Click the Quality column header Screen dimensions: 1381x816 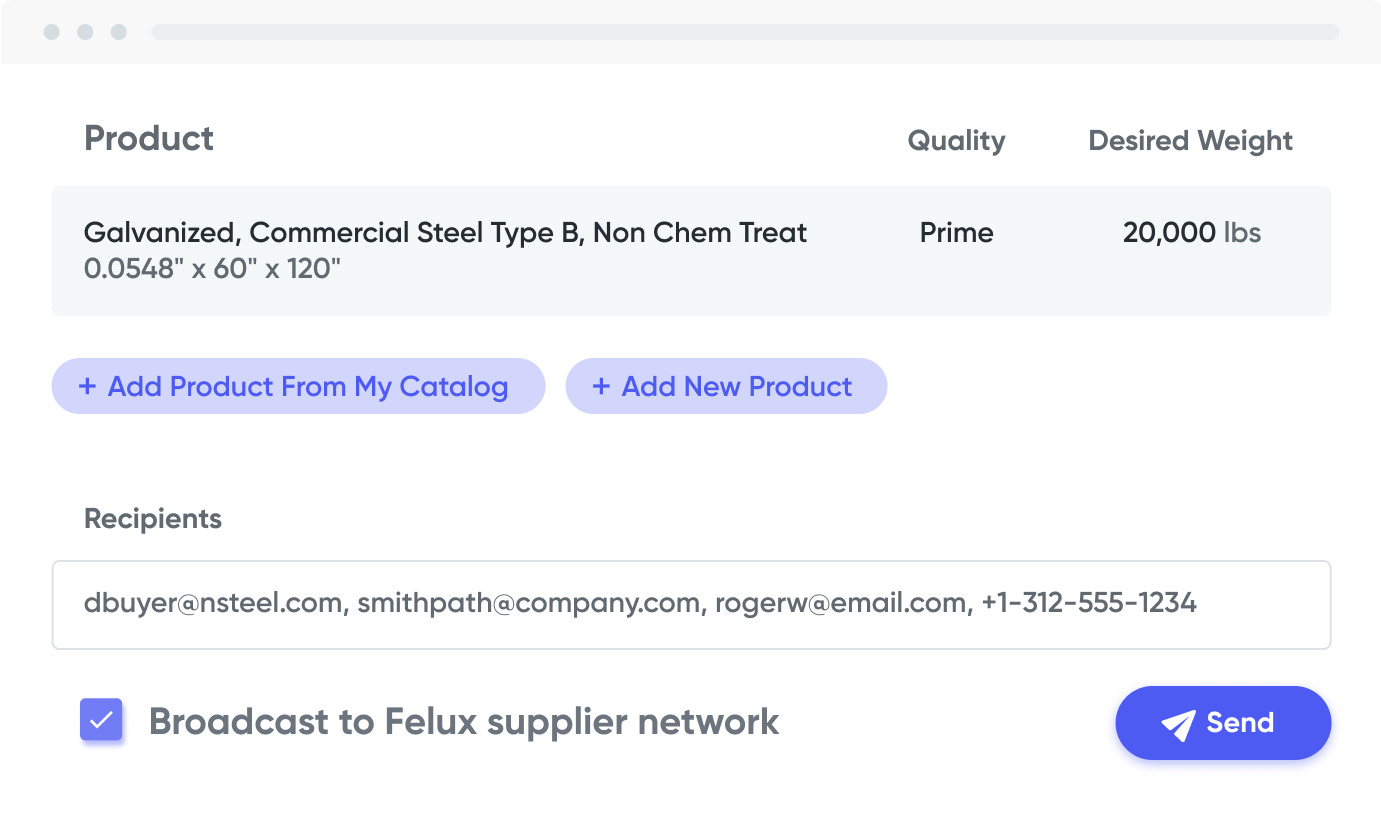pos(956,142)
